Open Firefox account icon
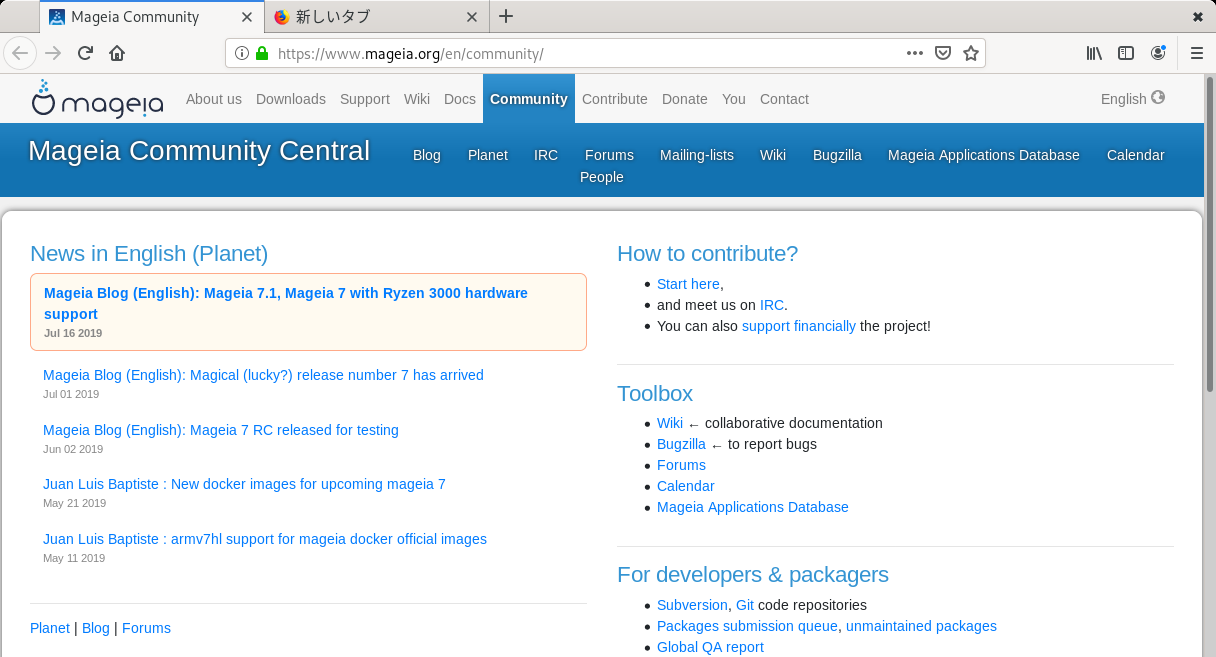 click(1158, 53)
